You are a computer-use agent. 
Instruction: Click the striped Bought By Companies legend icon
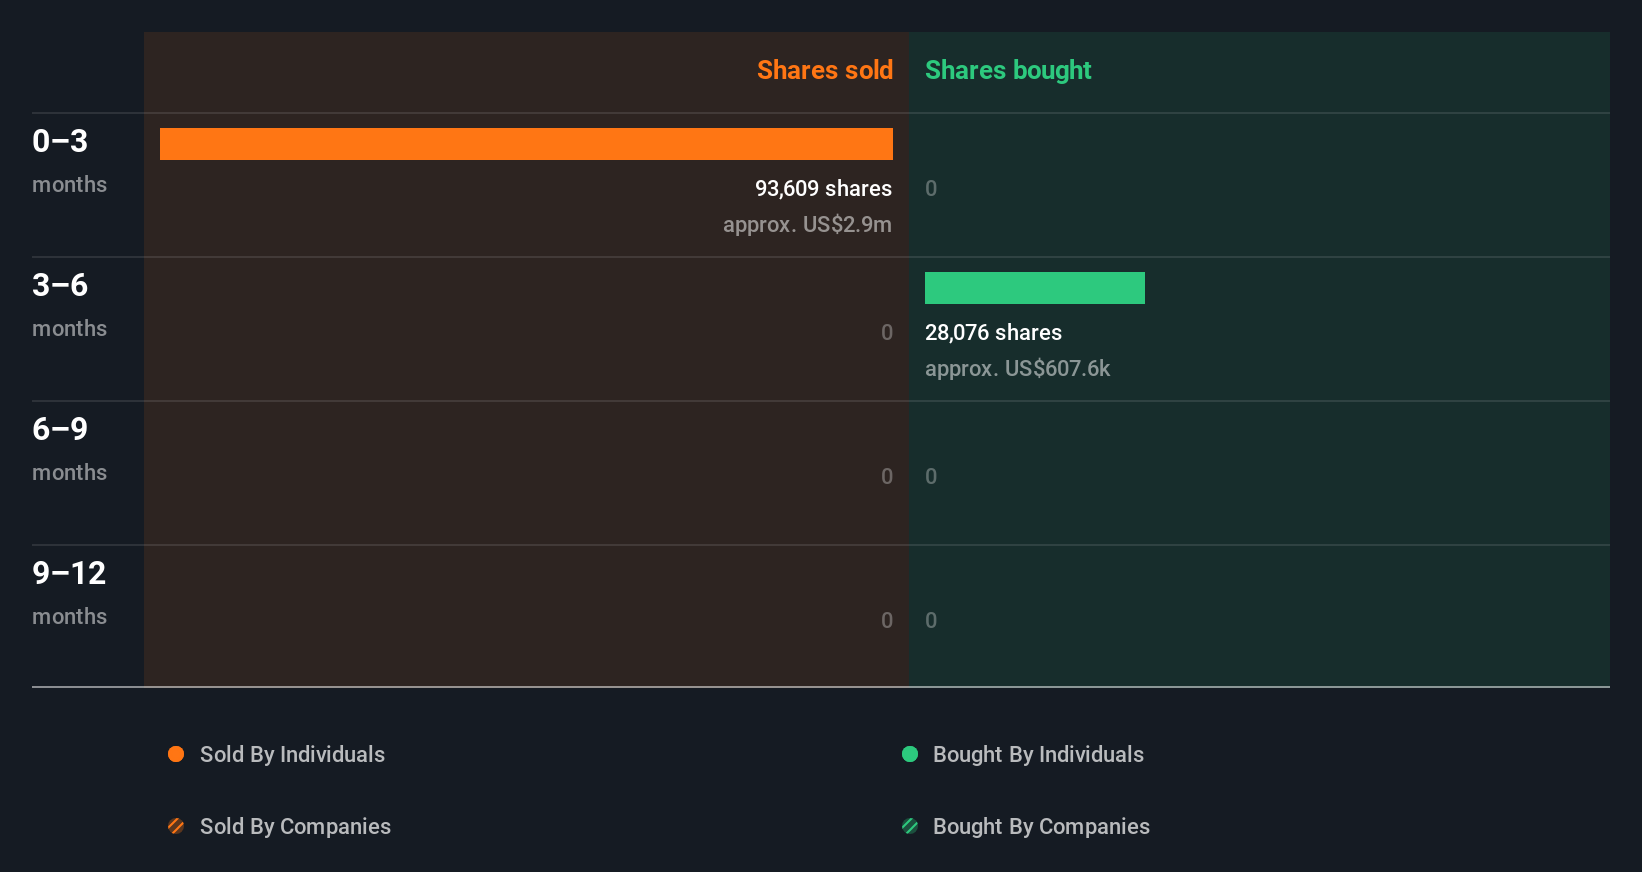coord(910,826)
